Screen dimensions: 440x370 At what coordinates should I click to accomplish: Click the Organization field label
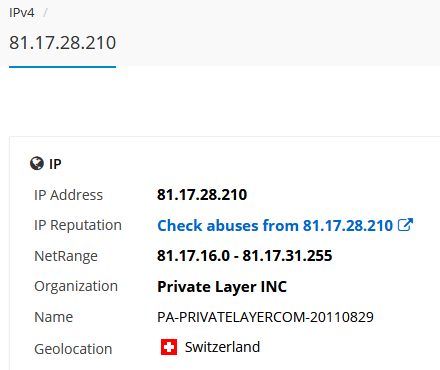(x=76, y=286)
